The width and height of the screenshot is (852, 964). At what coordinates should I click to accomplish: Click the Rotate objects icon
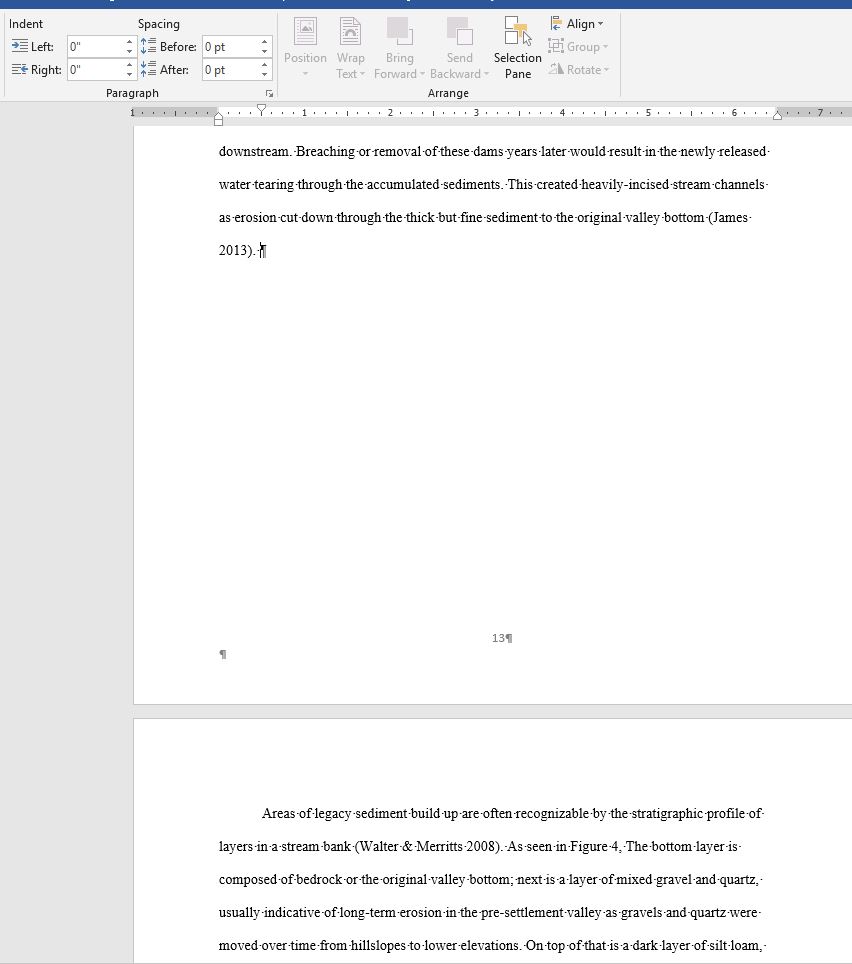pyautogui.click(x=556, y=68)
